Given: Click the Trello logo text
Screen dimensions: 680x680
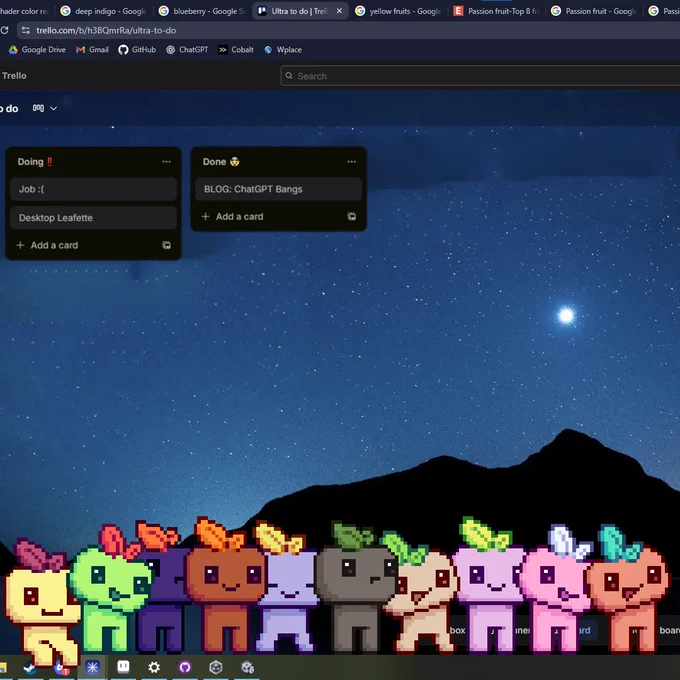Looking at the screenshot, I should click(x=14, y=76).
